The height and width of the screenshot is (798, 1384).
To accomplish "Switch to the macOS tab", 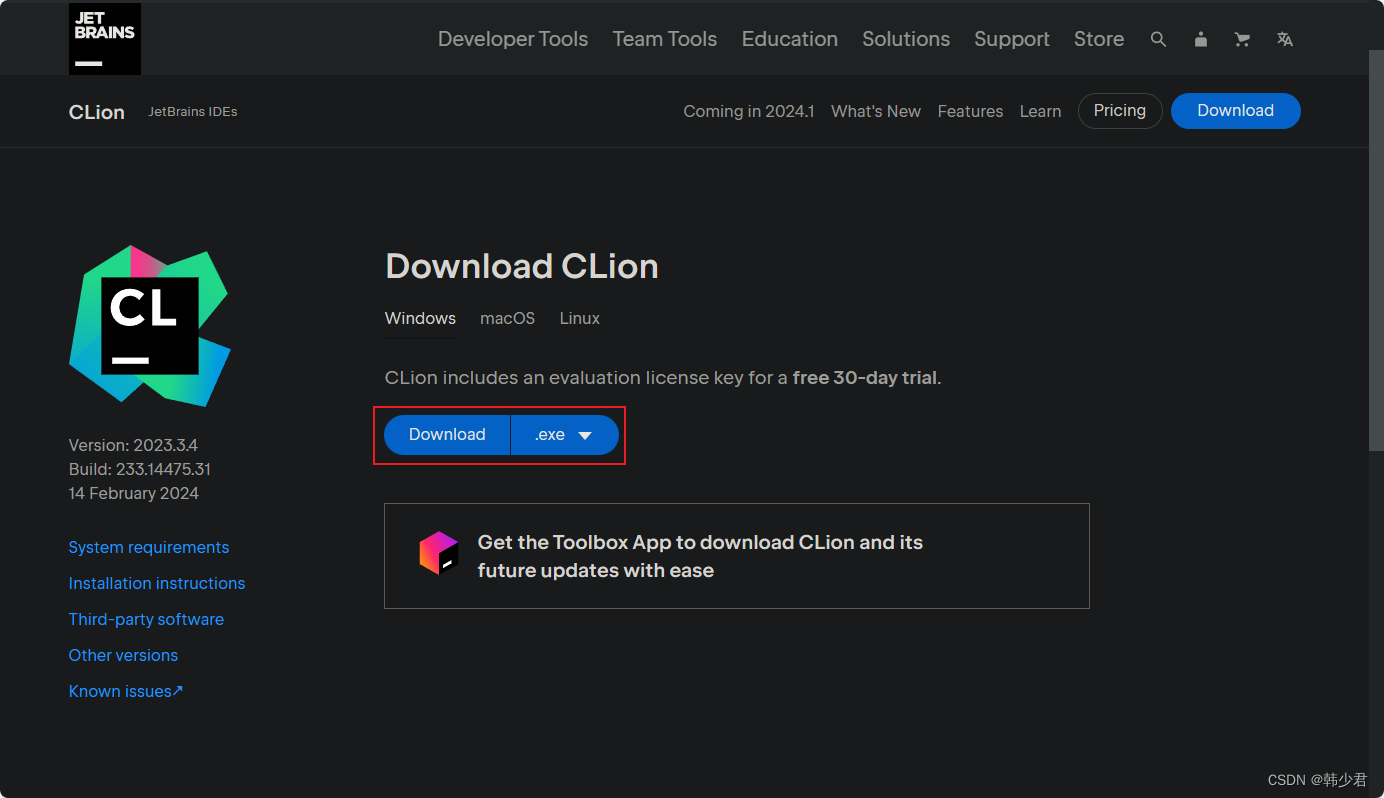I will [x=507, y=318].
